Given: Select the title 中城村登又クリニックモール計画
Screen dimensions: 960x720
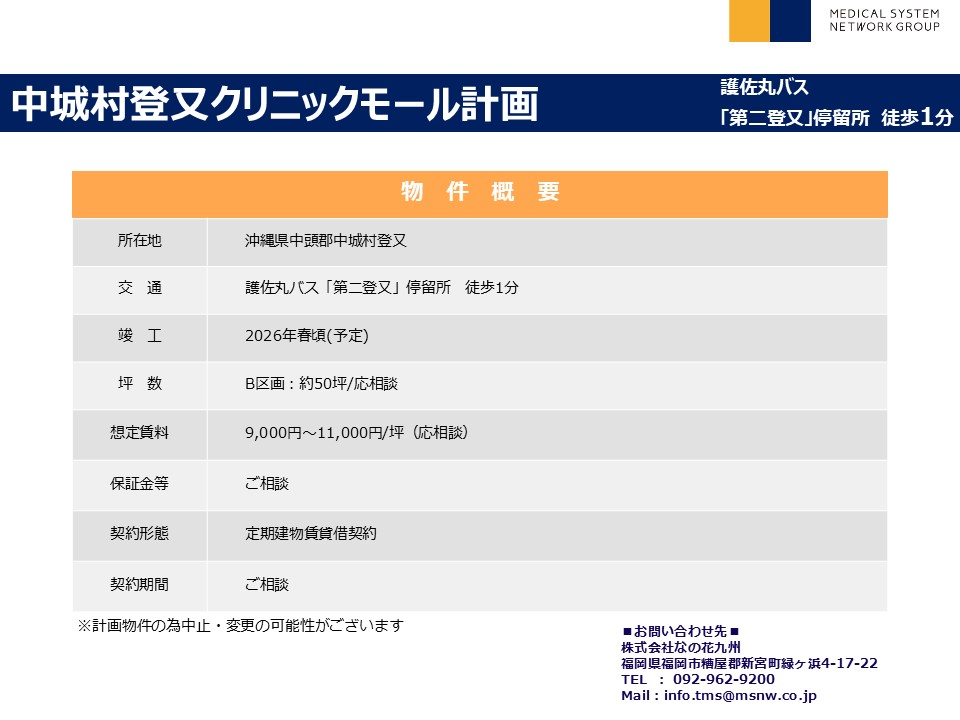Looking at the screenshot, I should 275,103.
